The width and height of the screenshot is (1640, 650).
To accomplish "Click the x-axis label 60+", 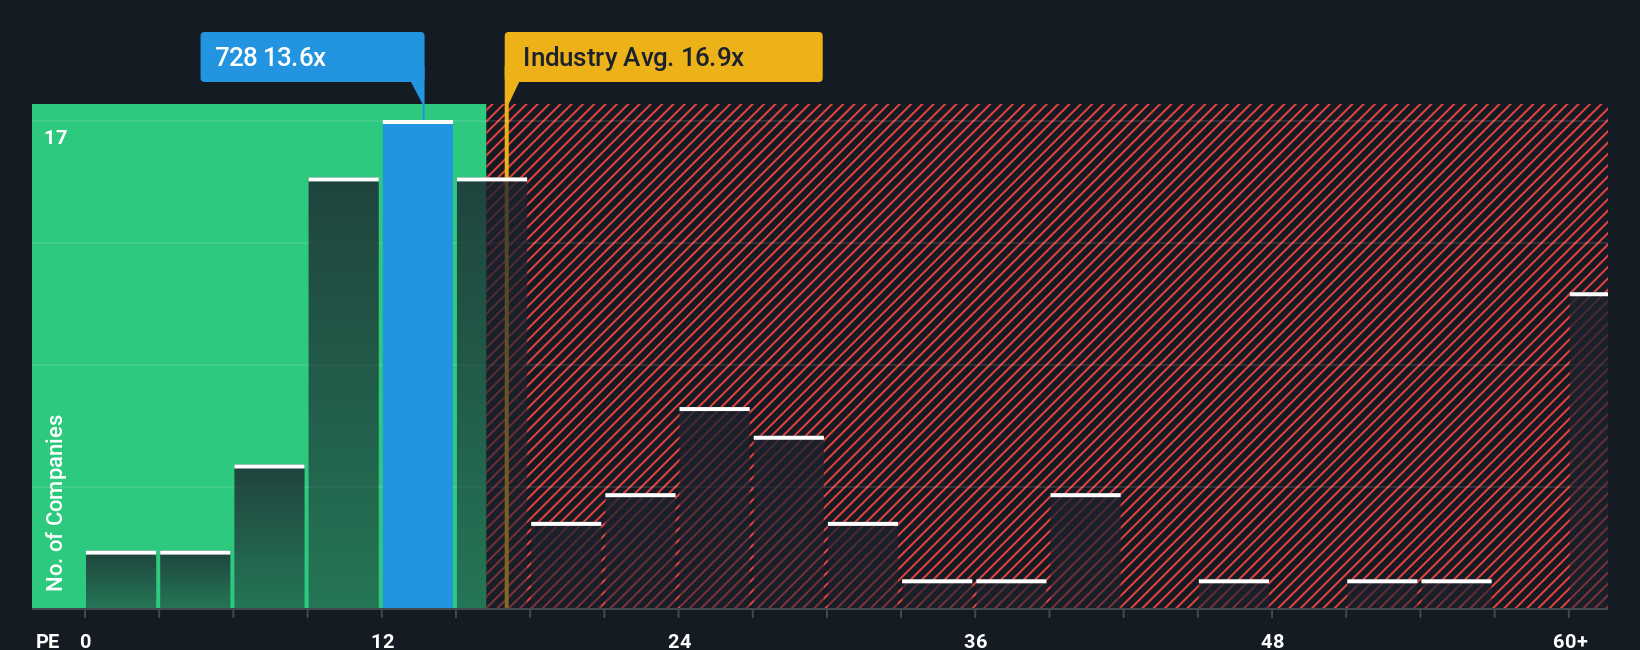I will 1570,640.
